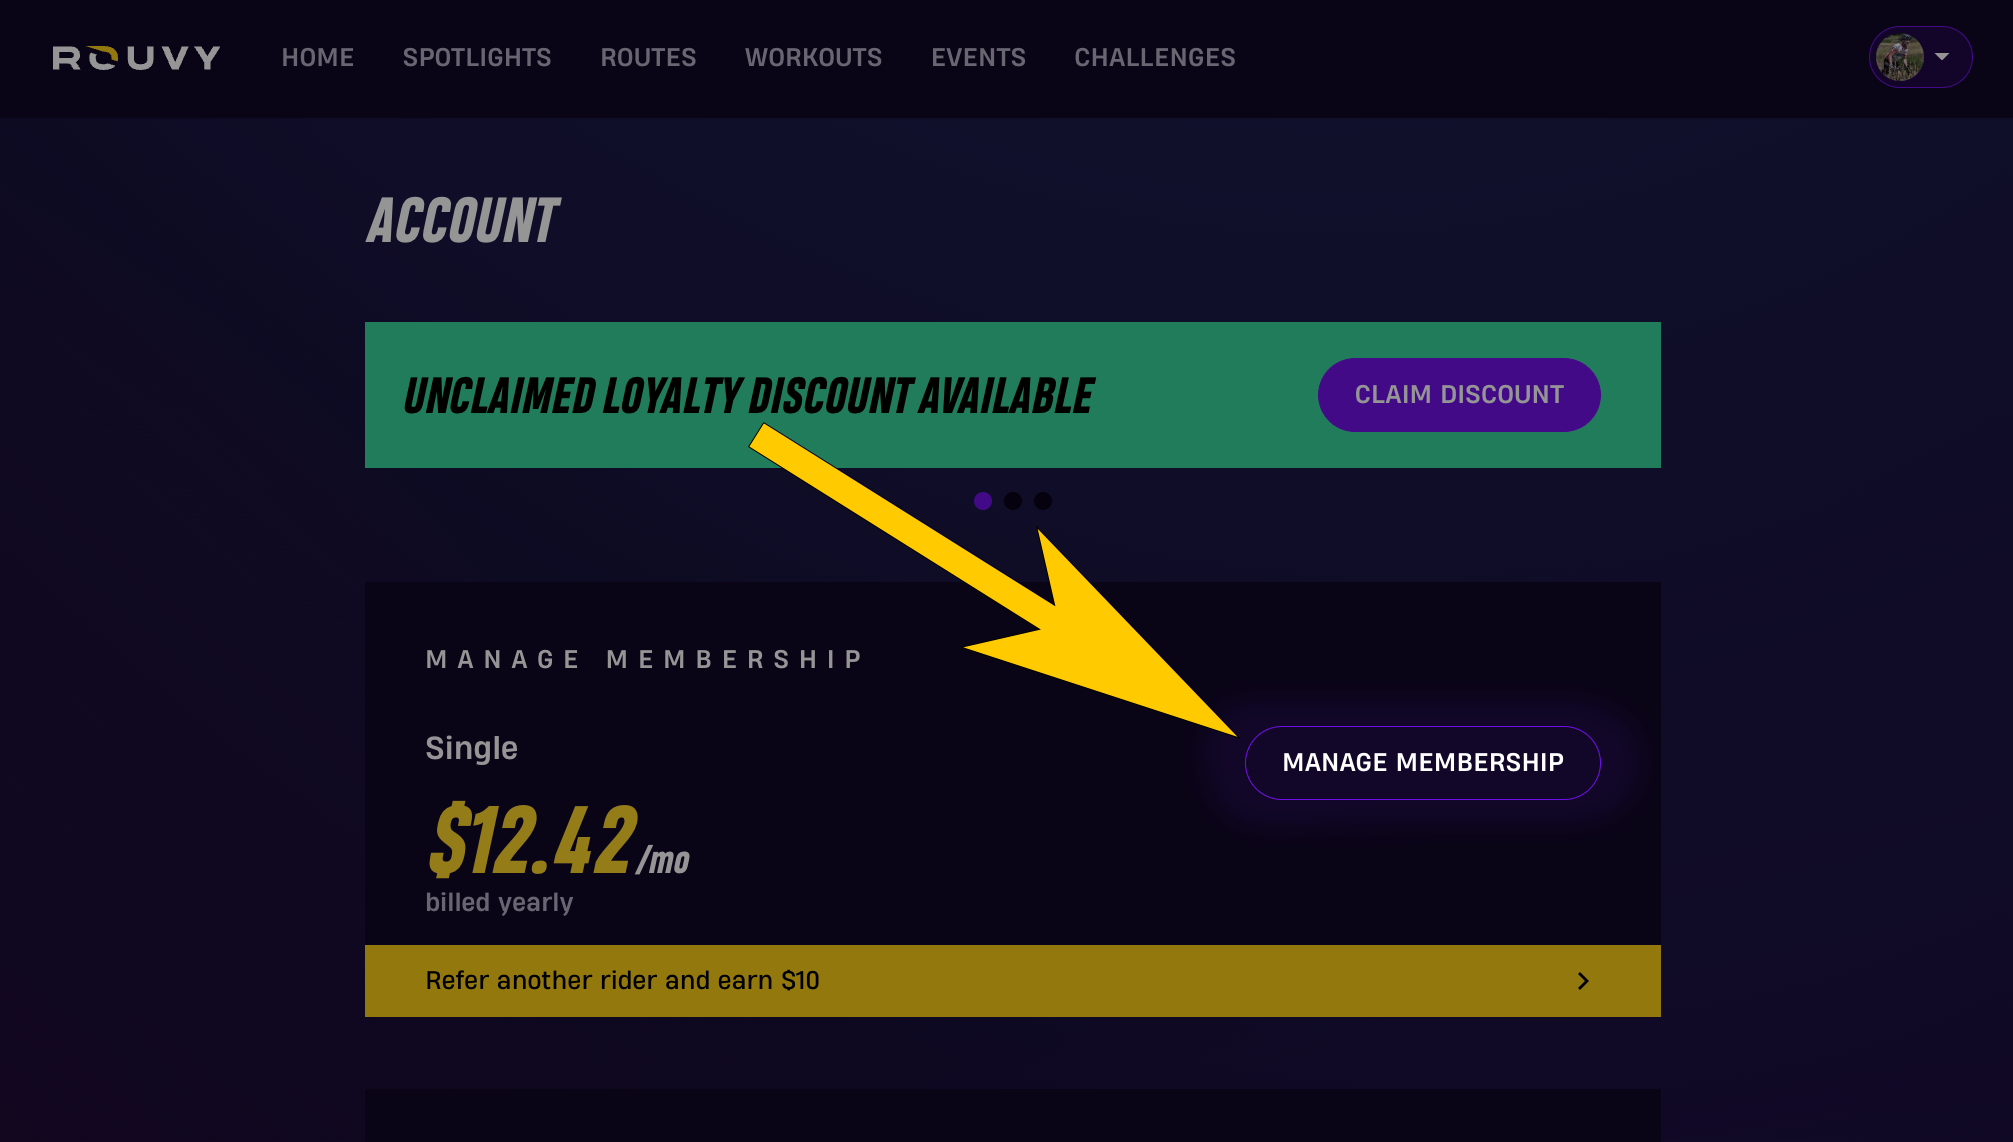The image size is (2013, 1142).
Task: Navigate to ROUTES
Action: 648,58
